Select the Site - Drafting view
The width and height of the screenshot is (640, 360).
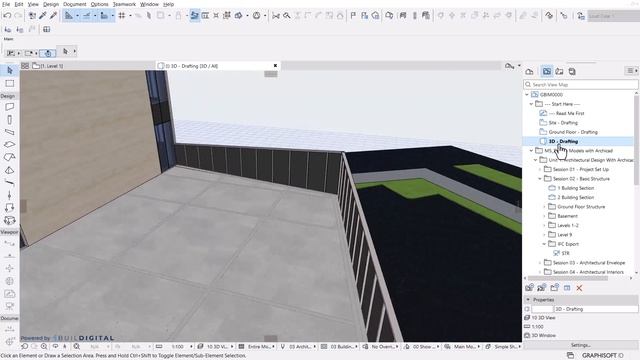tap(563, 123)
